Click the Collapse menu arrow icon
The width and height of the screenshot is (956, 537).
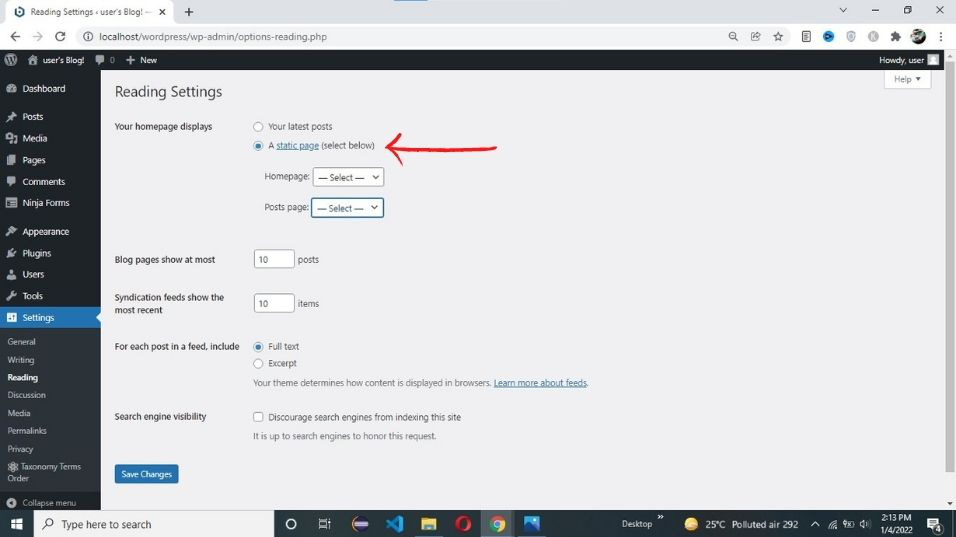[x=12, y=503]
